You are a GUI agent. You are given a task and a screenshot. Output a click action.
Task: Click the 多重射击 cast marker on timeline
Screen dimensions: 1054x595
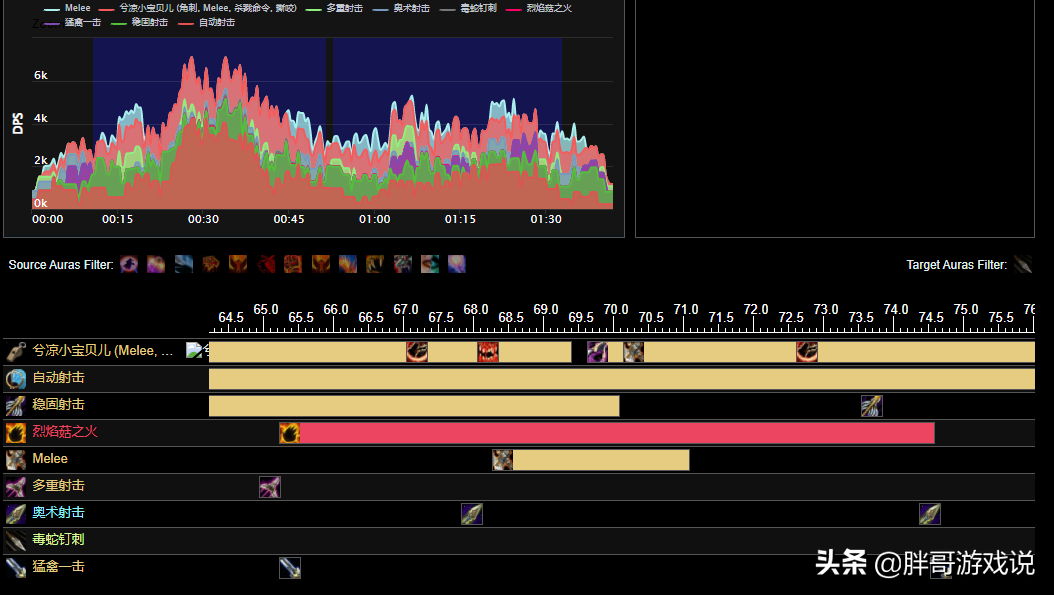(270, 487)
